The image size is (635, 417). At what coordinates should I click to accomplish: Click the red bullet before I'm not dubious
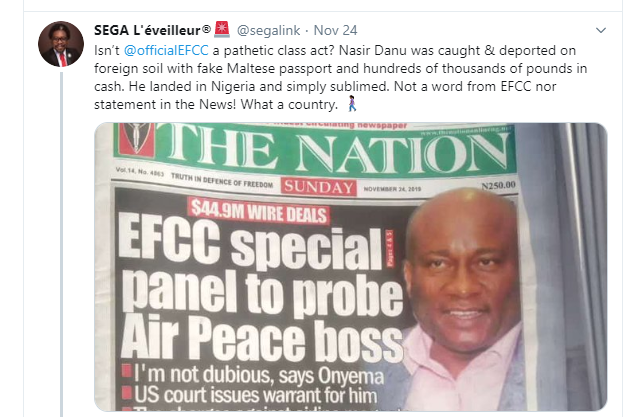click(x=127, y=371)
